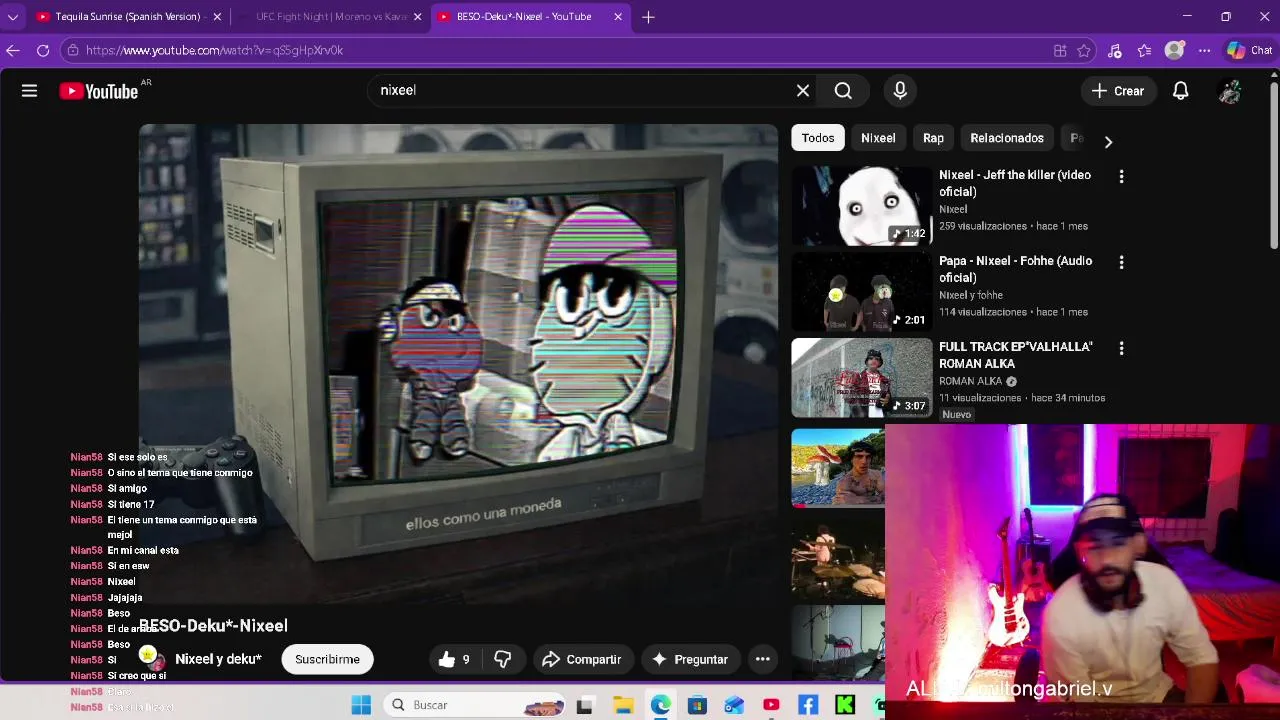
Task: Subscribe with the Suscribirme button
Action: (327, 659)
